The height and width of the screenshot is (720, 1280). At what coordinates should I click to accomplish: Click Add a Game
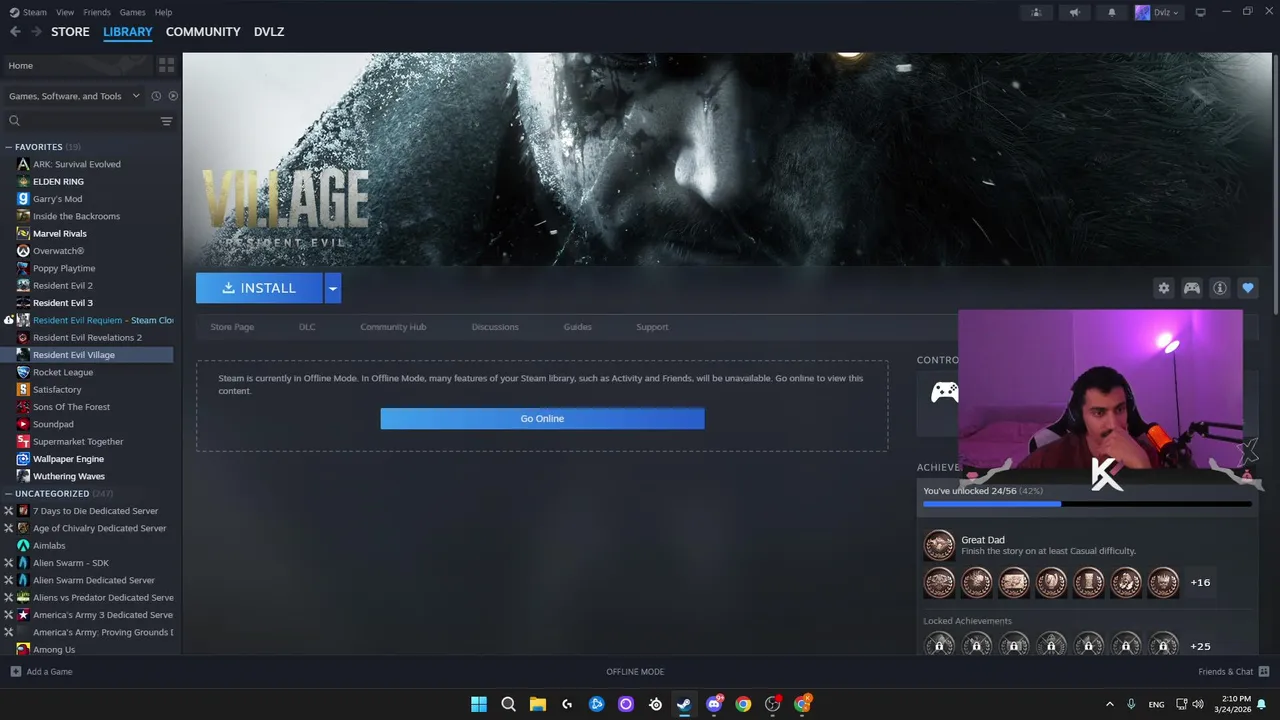coord(41,671)
